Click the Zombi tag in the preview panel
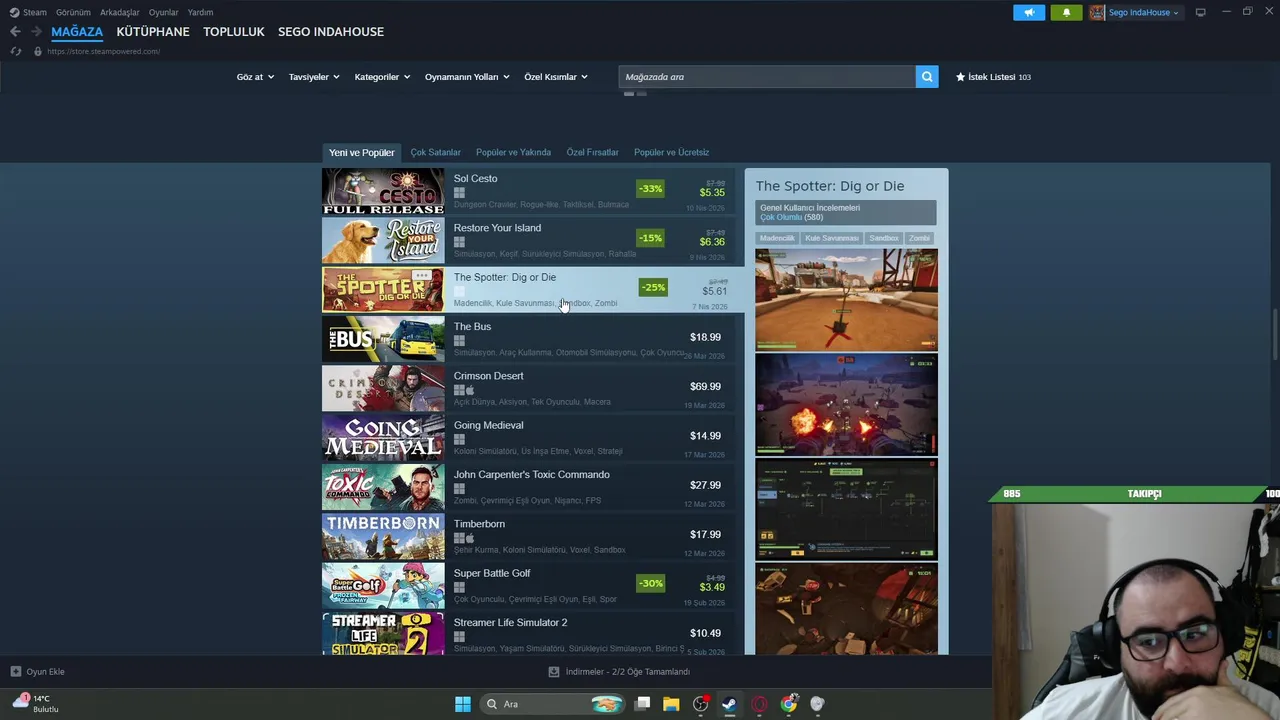Image resolution: width=1280 pixels, height=720 pixels. (919, 238)
